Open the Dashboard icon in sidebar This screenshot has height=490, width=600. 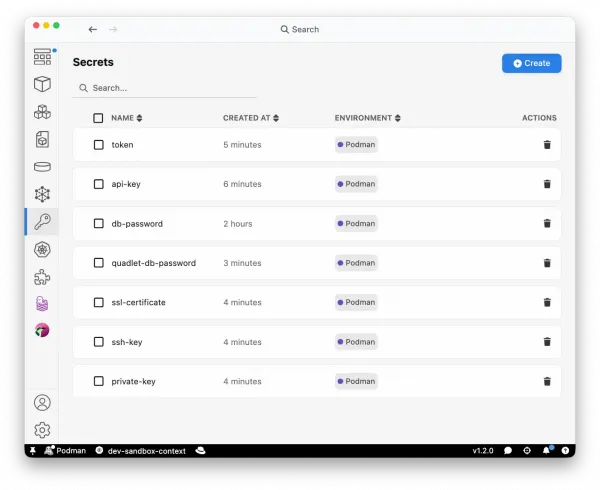pos(42,57)
